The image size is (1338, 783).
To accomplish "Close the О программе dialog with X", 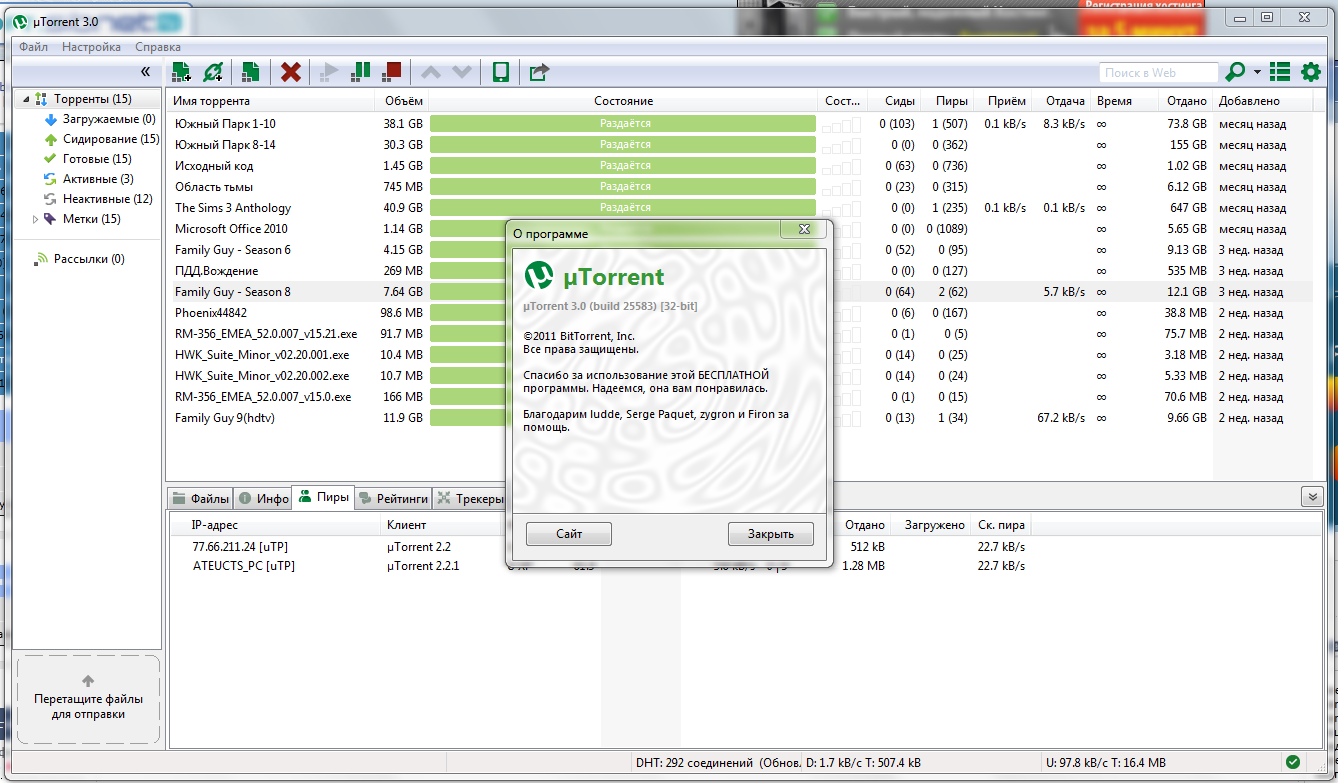I will coord(803,230).
